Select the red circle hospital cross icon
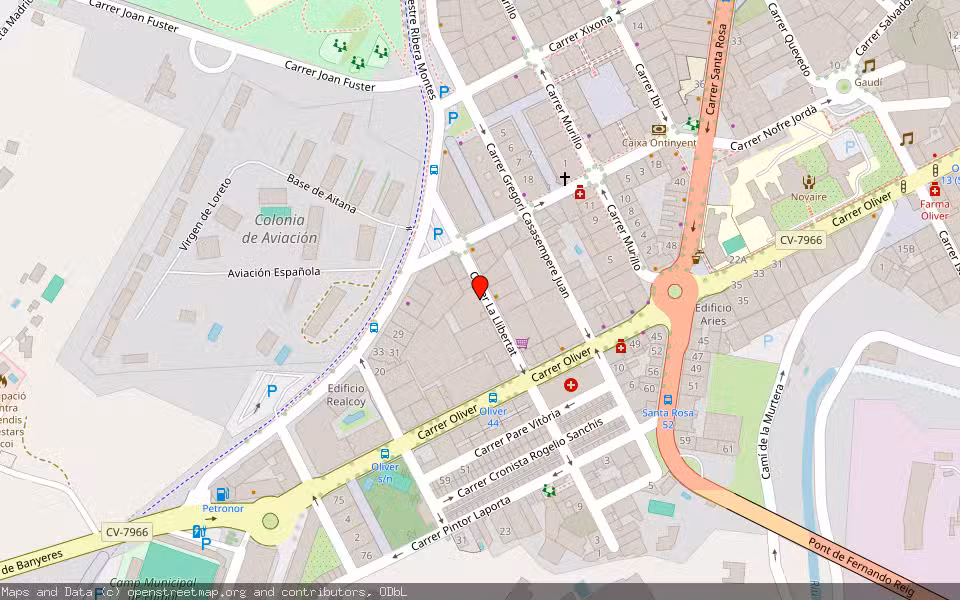Image resolution: width=960 pixels, height=600 pixels. [x=571, y=385]
